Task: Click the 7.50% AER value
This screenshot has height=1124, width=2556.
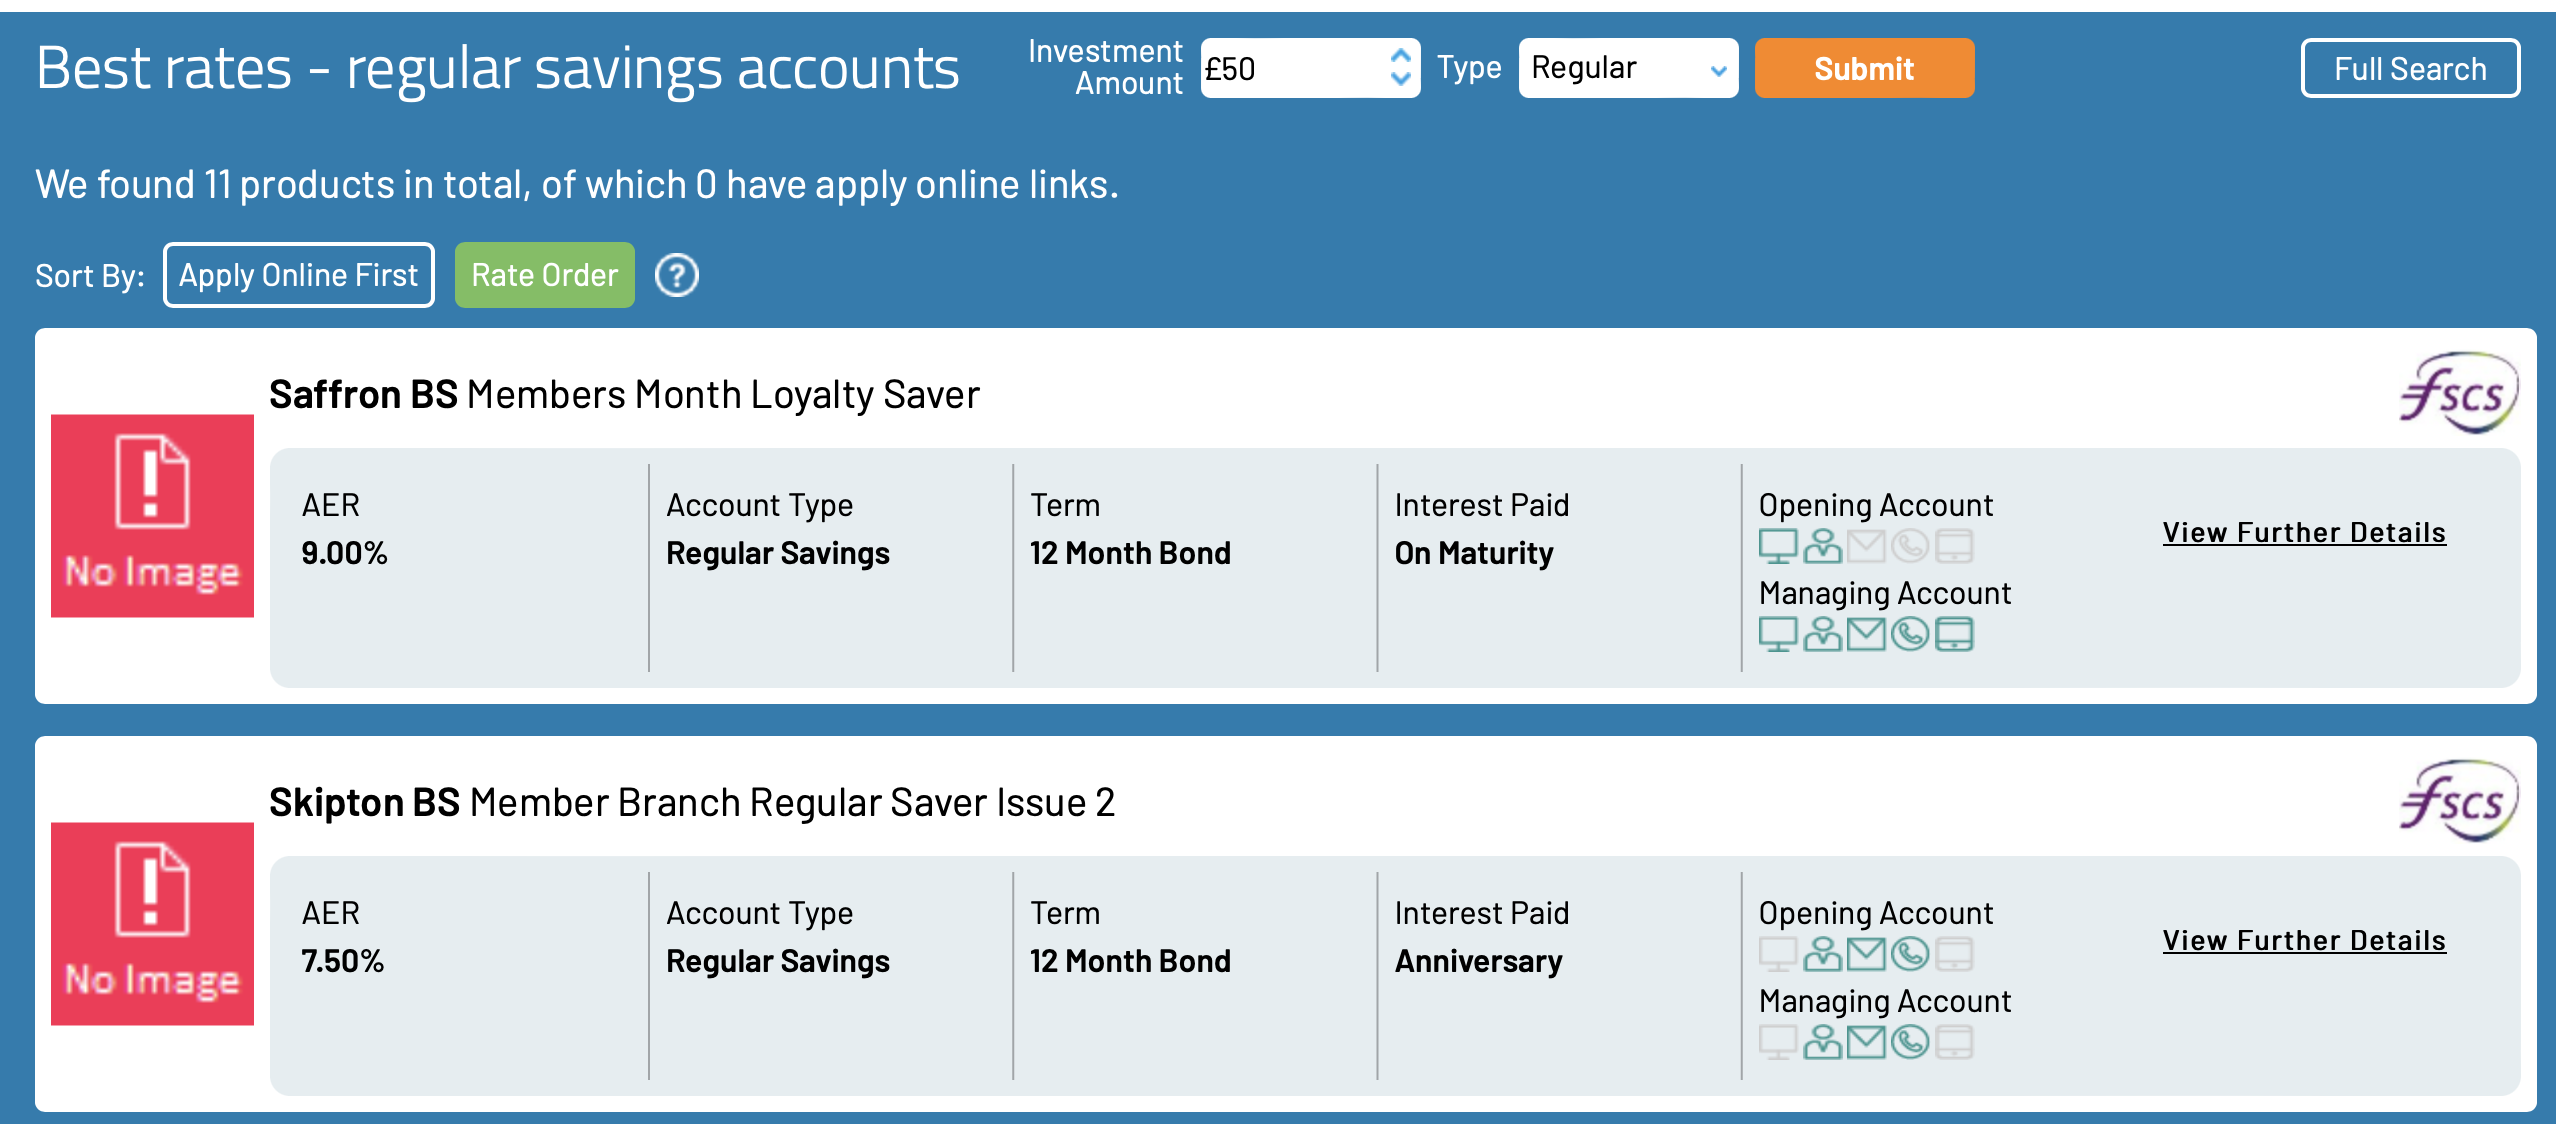Action: 342,961
